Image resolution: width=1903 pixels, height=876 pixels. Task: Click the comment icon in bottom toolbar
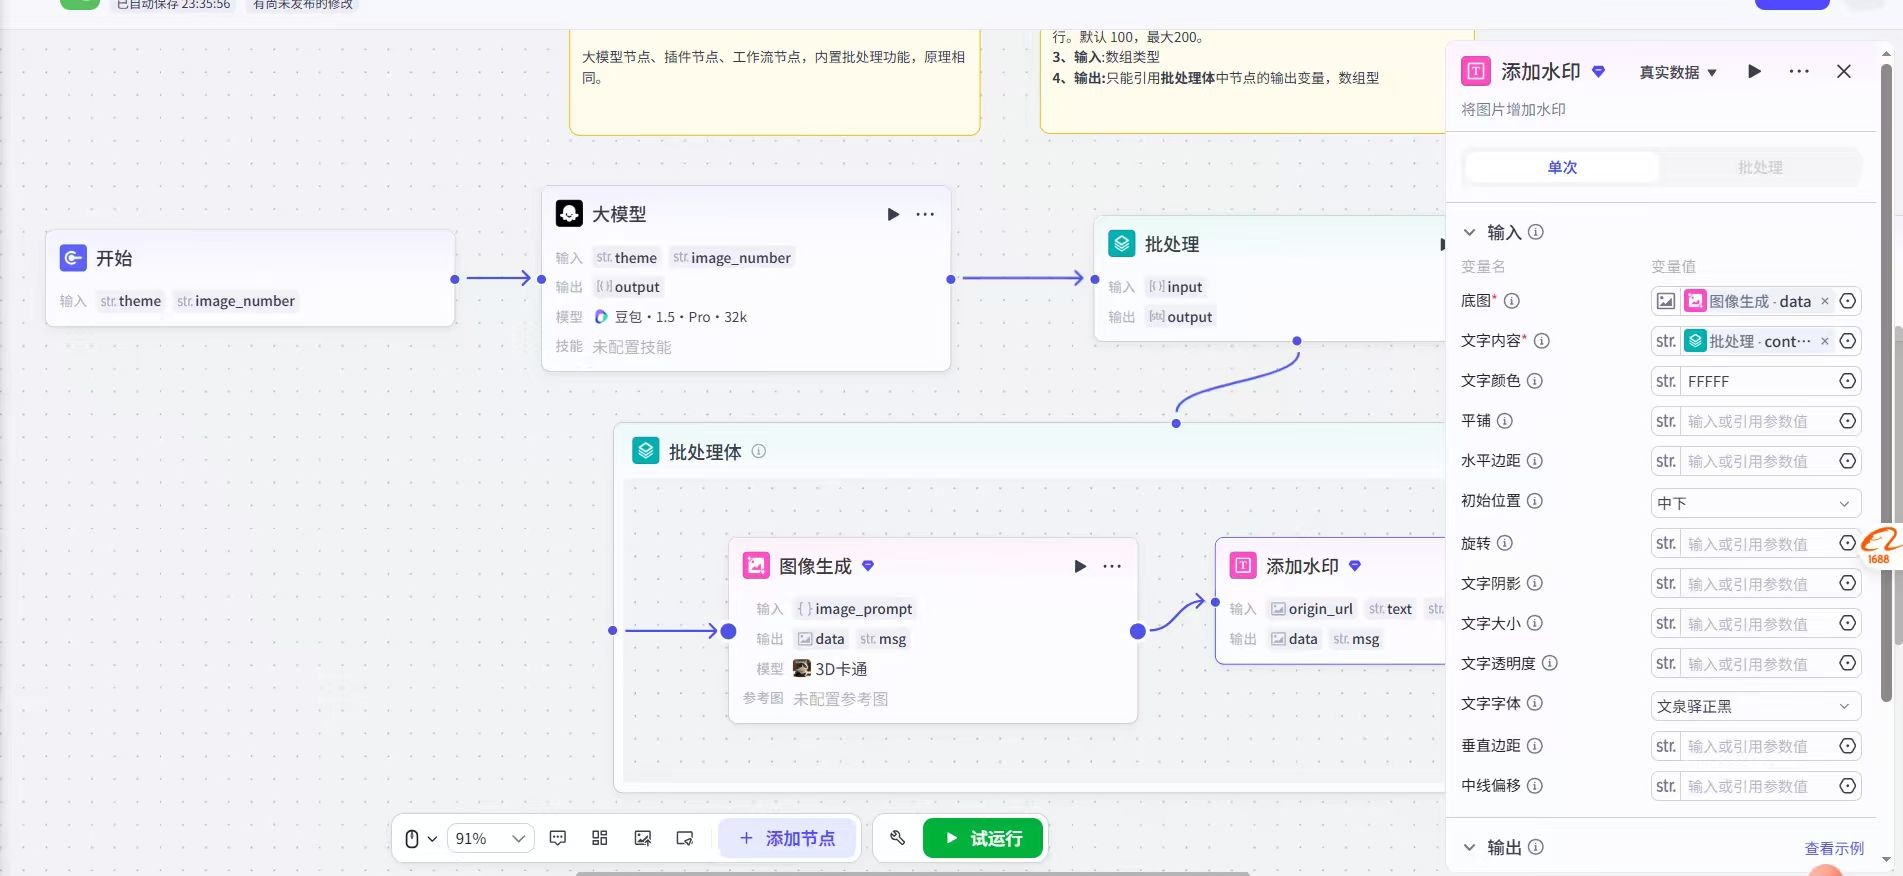tap(558, 838)
